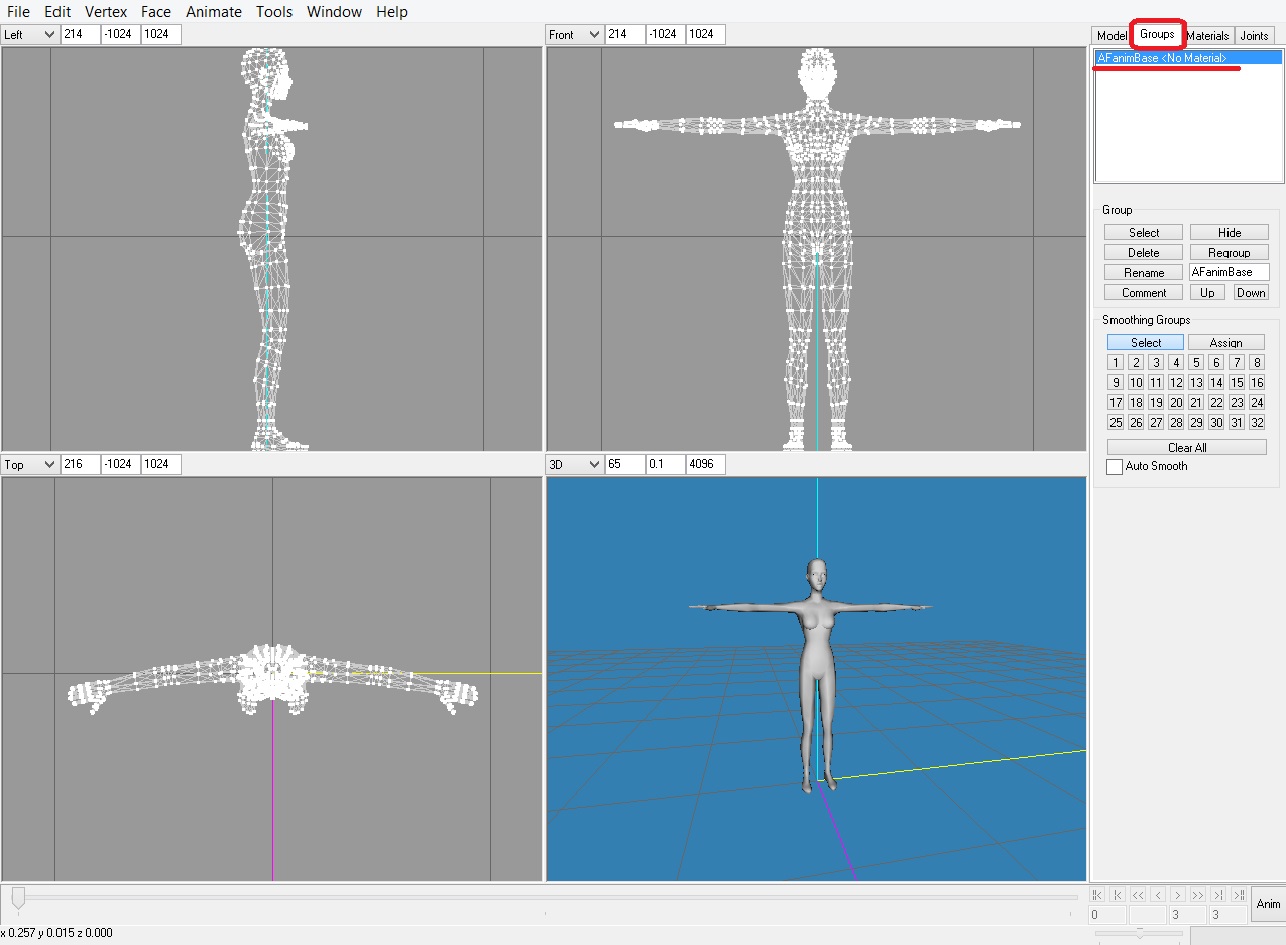The image size is (1286, 945).
Task: Toggle the smoothing groups Select mode button
Action: coord(1145,342)
